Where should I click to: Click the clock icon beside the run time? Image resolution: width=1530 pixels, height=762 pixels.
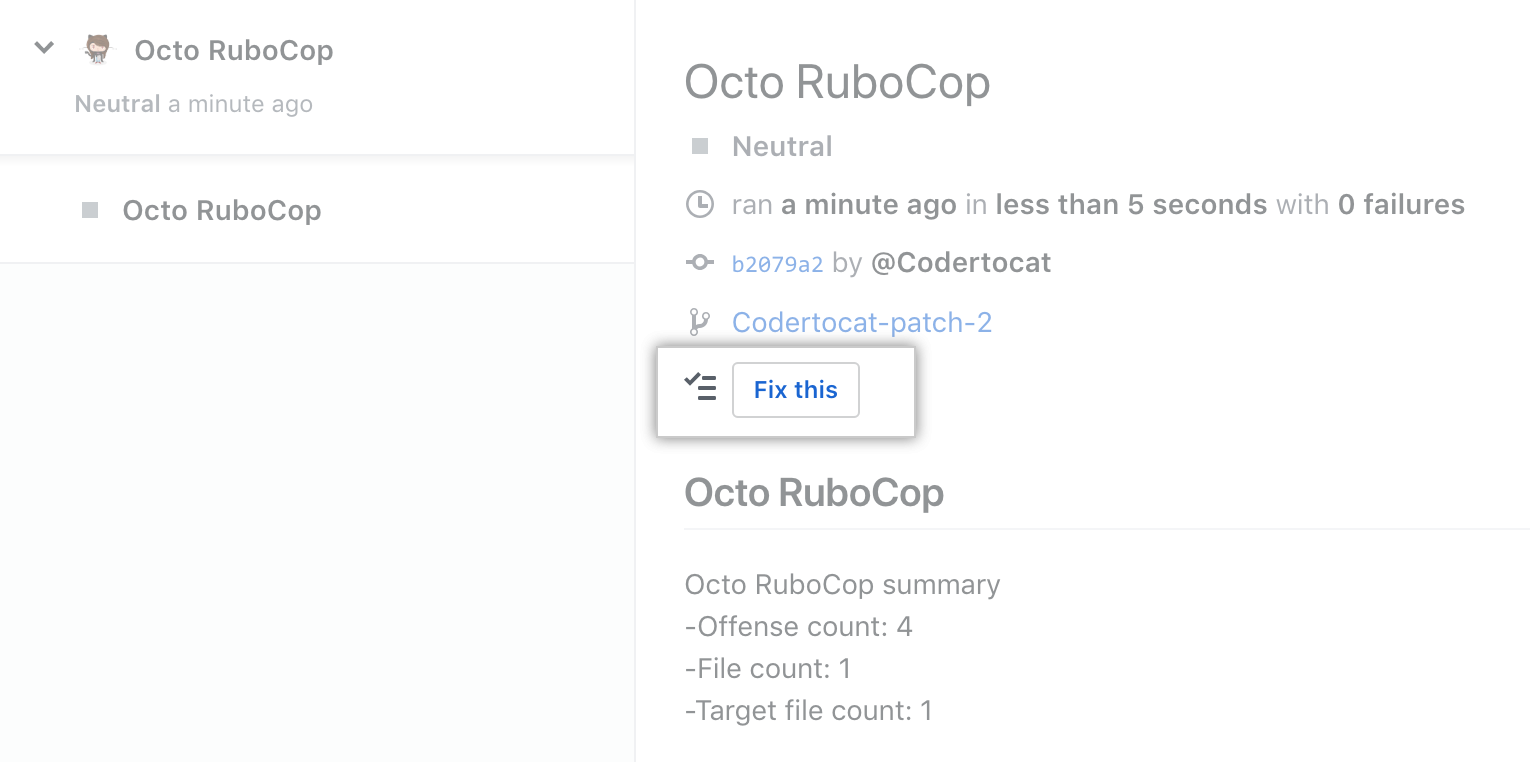coord(700,204)
